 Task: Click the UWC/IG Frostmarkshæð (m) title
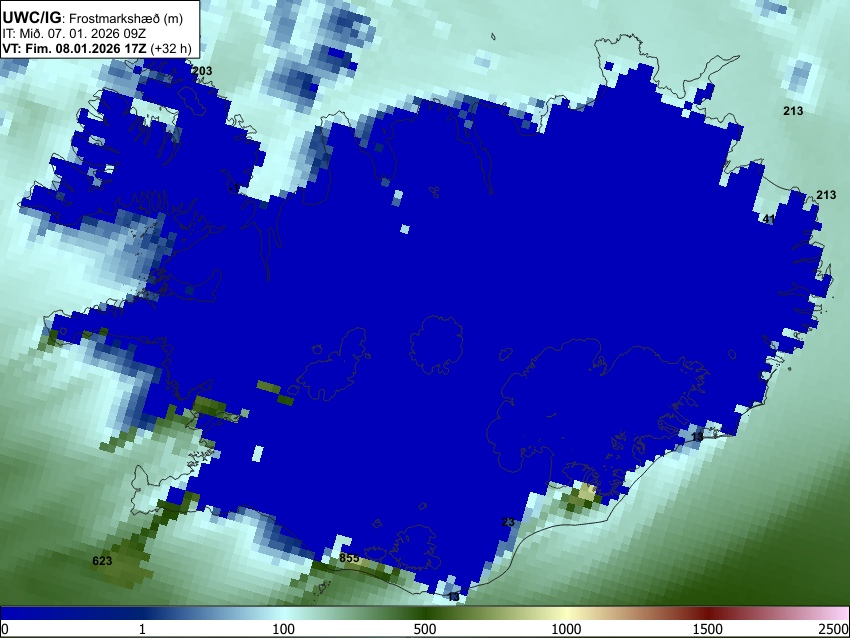coord(93,18)
